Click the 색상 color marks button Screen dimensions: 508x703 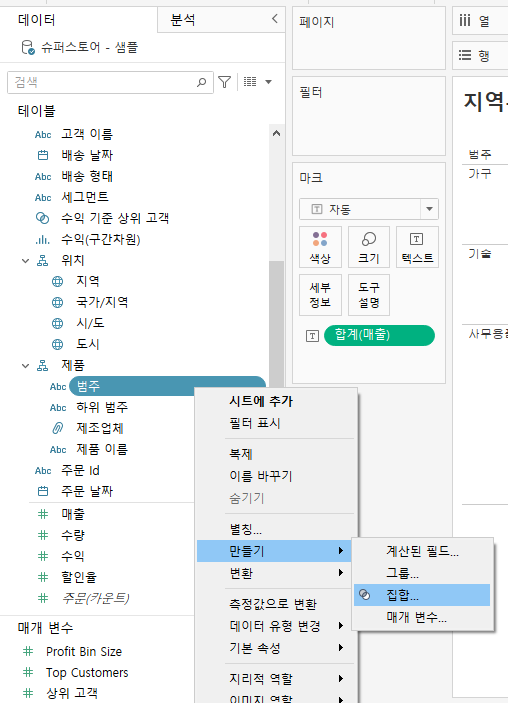(x=320, y=247)
